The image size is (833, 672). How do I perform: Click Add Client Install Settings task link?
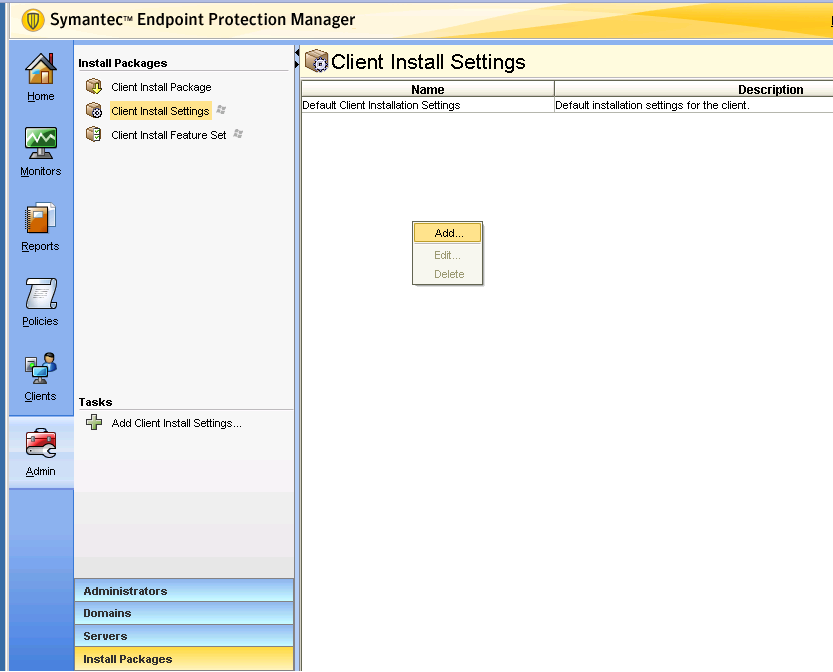pyautogui.click(x=176, y=423)
